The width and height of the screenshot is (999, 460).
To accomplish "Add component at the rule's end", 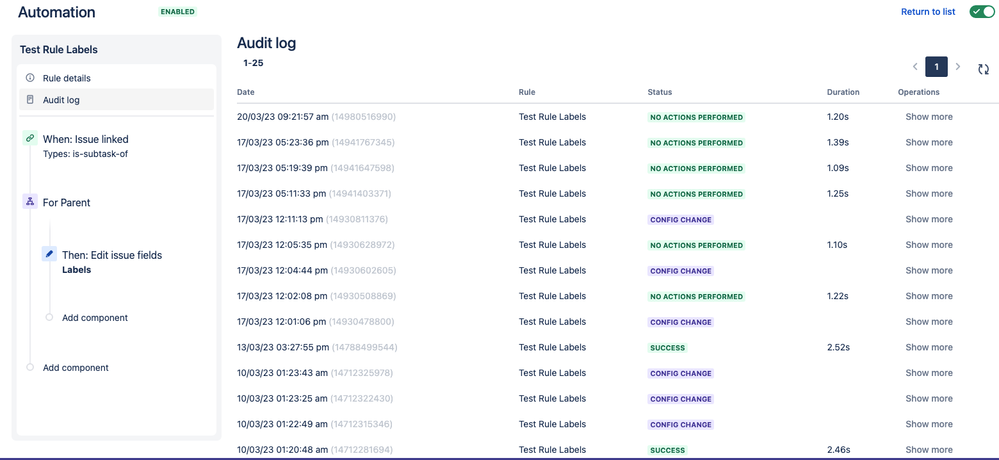I will click(x=76, y=368).
